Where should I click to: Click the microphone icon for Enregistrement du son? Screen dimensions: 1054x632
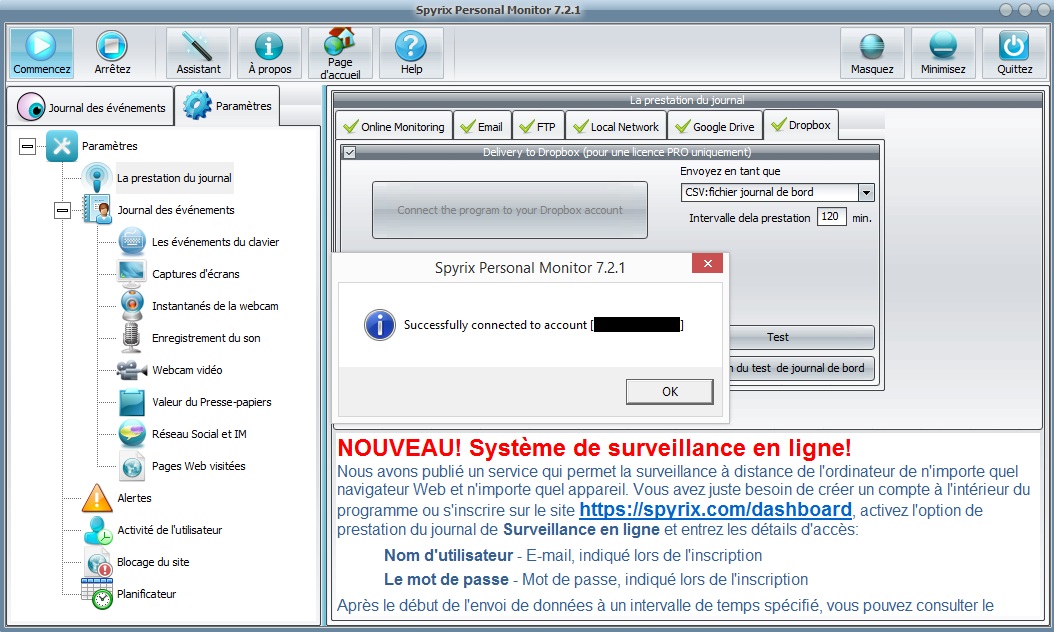(x=131, y=338)
